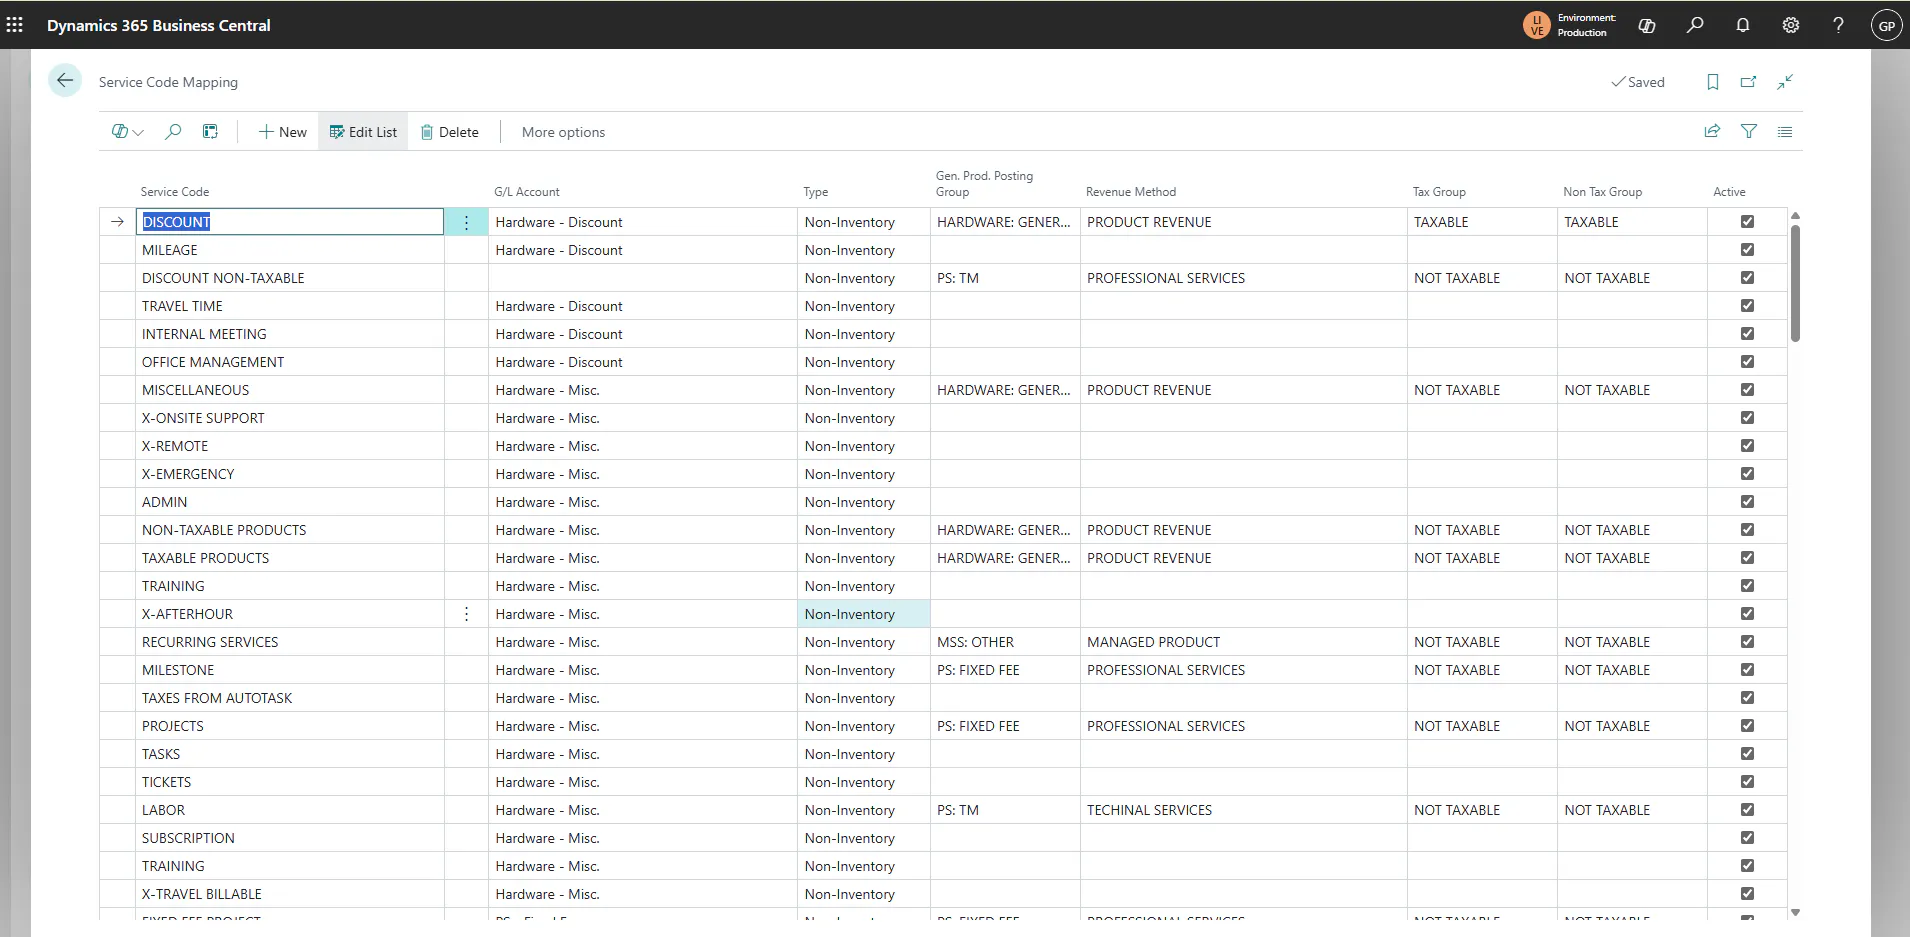Viewport: 1910px width, 937px height.
Task: Open the help question mark
Action: tap(1838, 25)
